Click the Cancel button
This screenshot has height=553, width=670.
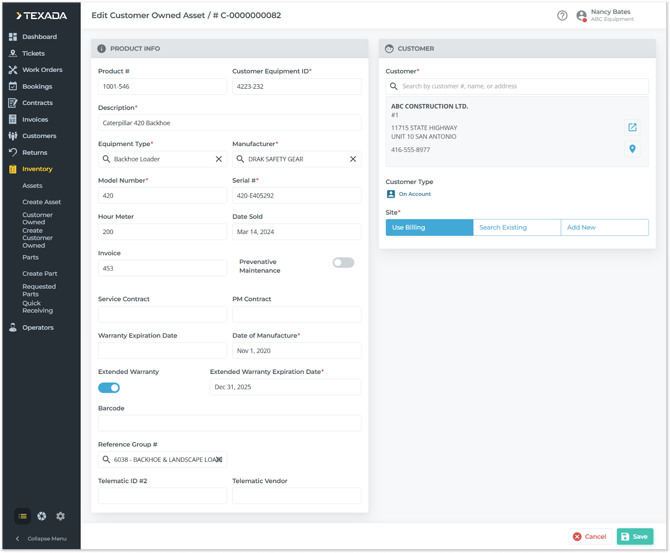(x=589, y=537)
